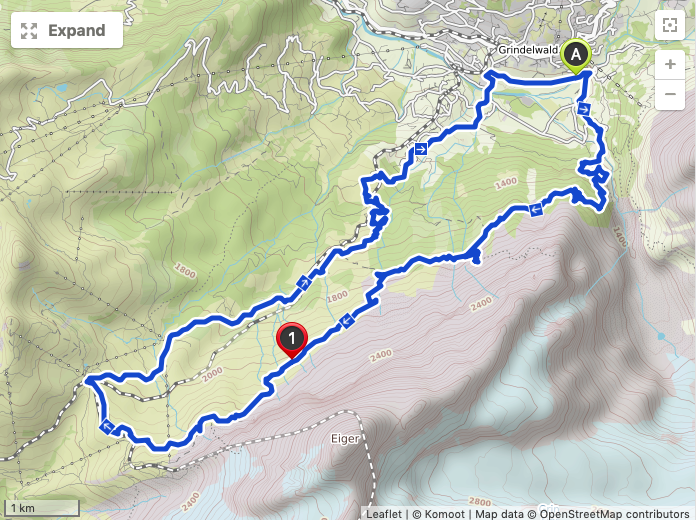Select the left arrow near the 1400 contour
This screenshot has height=520, width=696.
pos(536,209)
